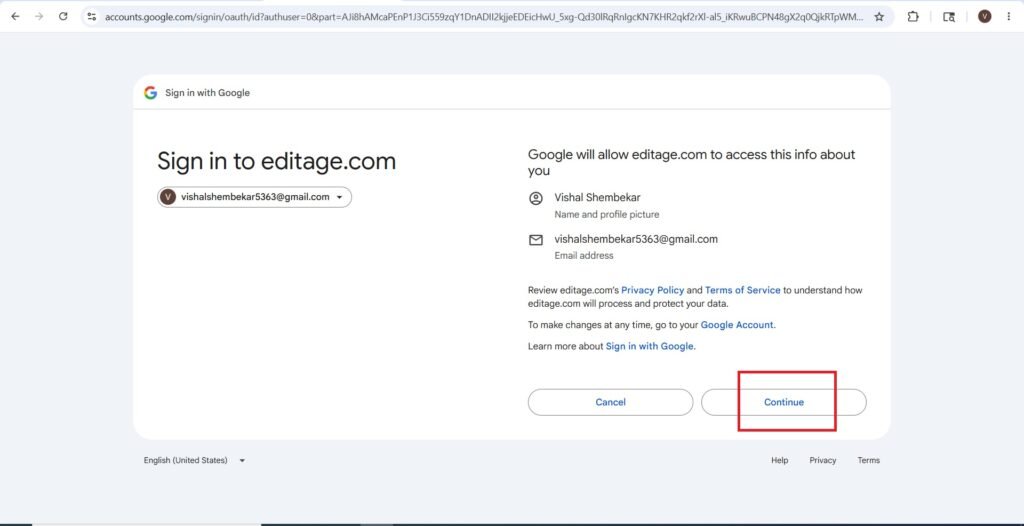Click the V avatar in account chip

[168, 197]
